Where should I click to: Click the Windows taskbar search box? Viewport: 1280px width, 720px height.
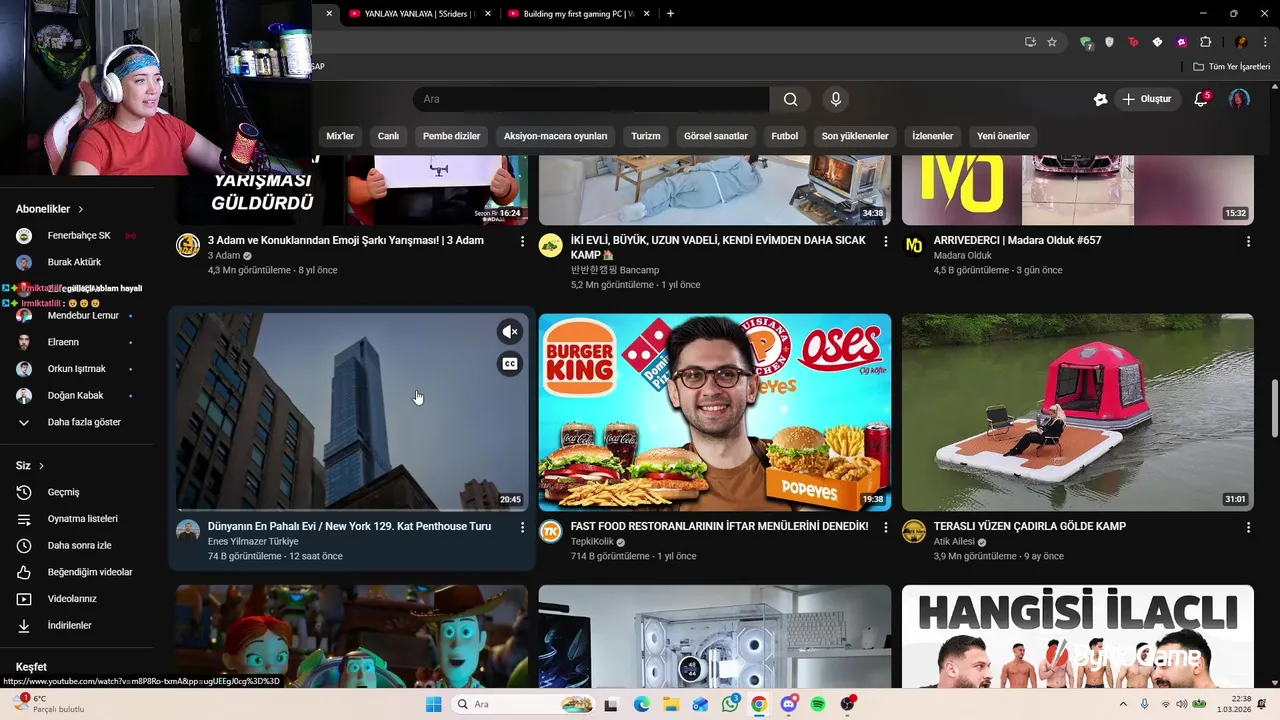[x=522, y=704]
